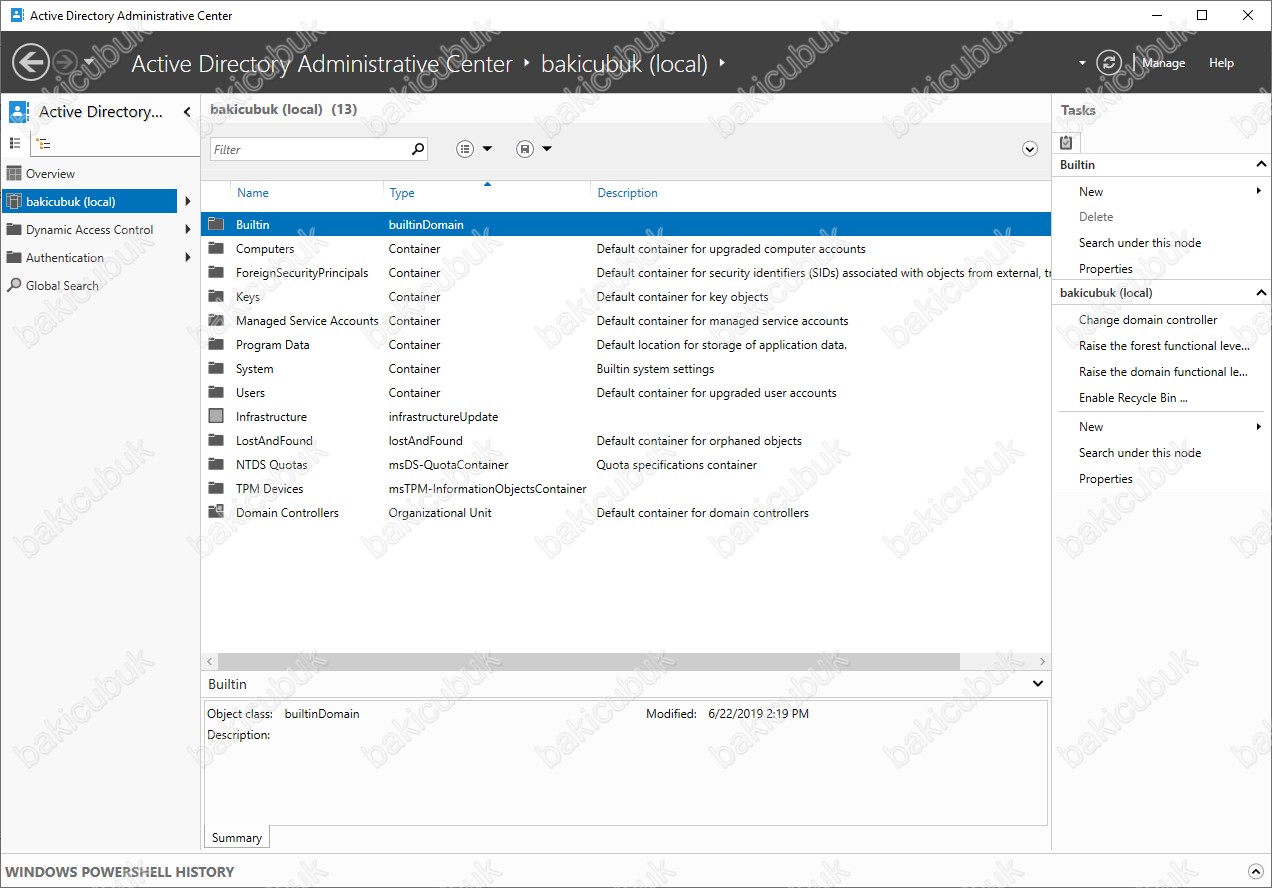Viewport: 1272px width, 888px height.
Task: Click the refresh icon in header
Action: tap(1108, 63)
